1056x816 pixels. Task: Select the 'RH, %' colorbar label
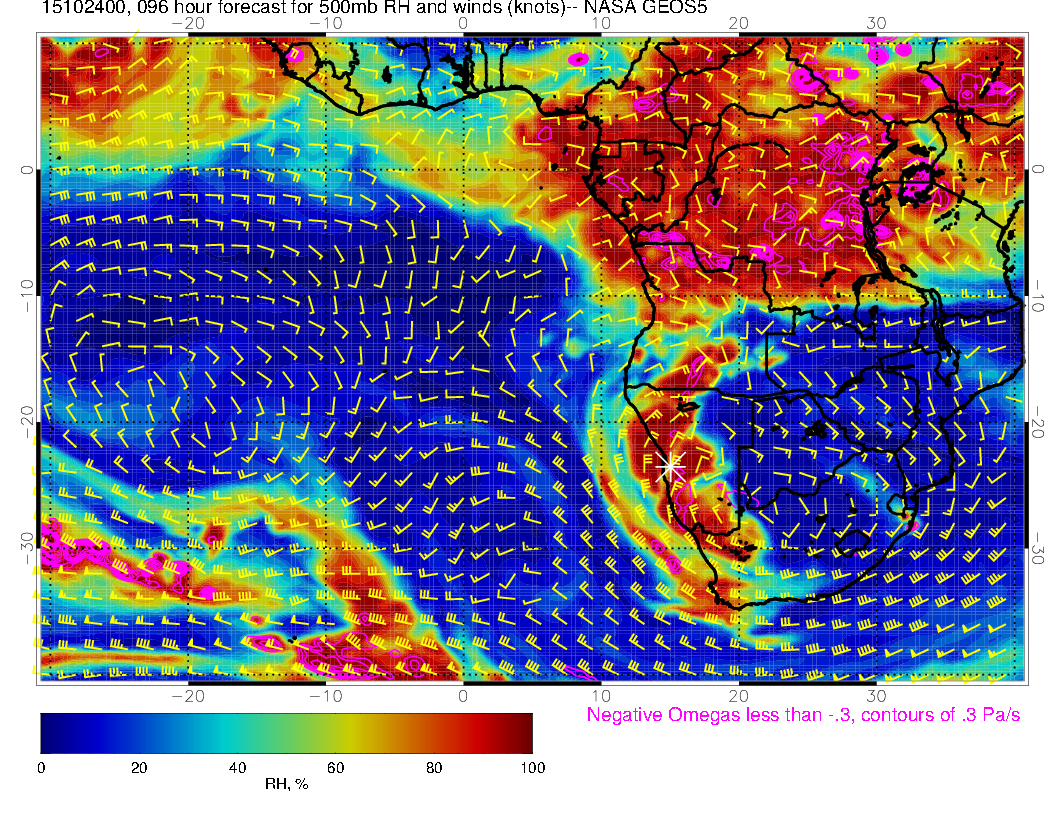point(286,785)
